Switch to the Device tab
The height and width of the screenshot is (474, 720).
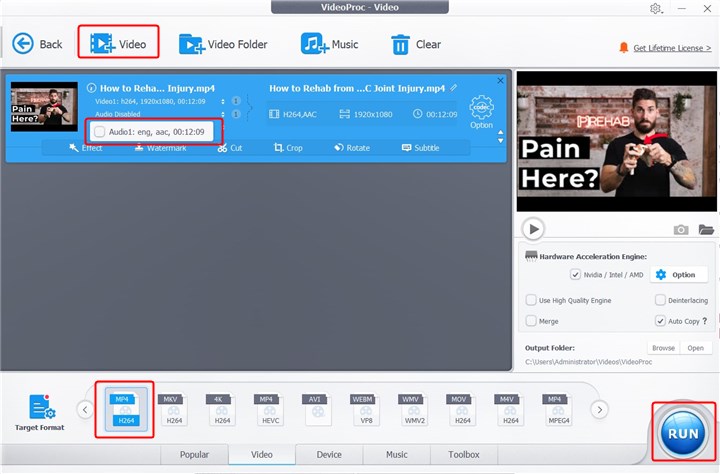coord(329,454)
